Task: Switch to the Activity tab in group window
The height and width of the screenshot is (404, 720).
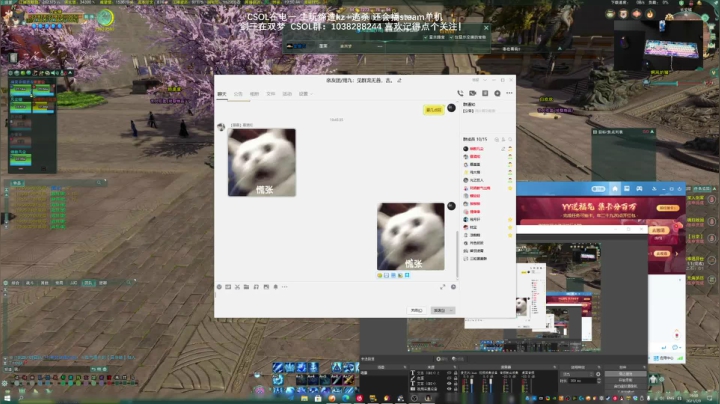Action: 287,94
